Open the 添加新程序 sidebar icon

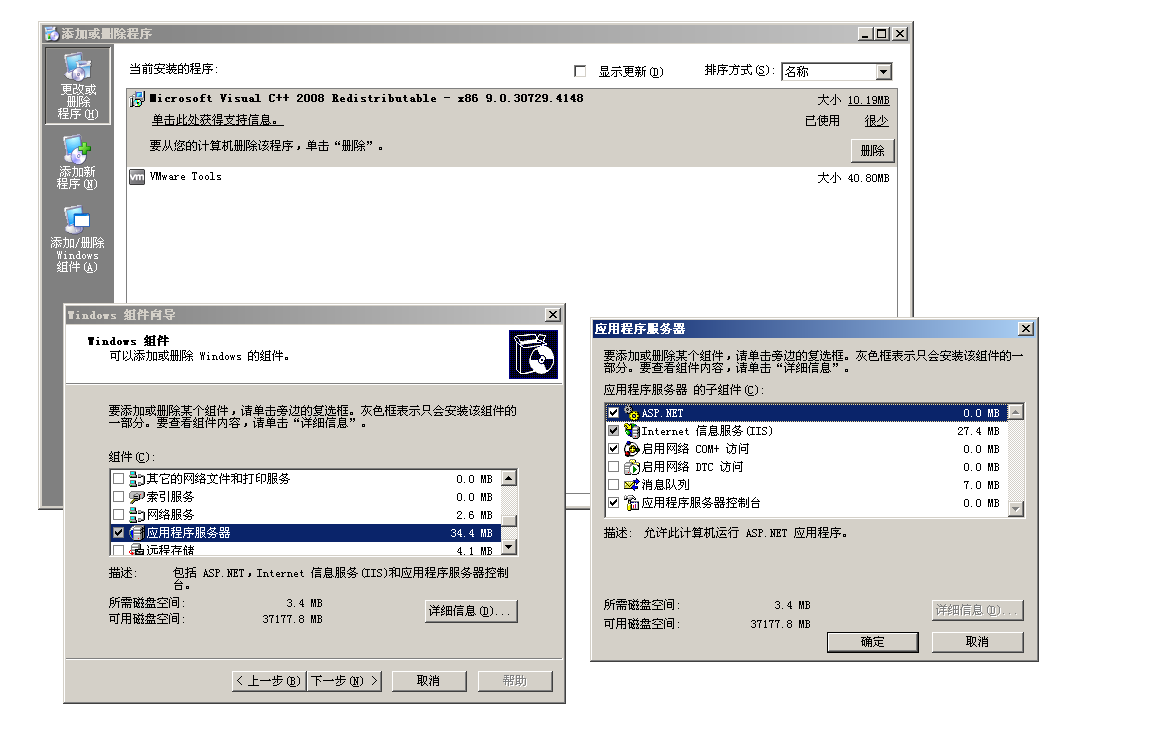click(77, 163)
